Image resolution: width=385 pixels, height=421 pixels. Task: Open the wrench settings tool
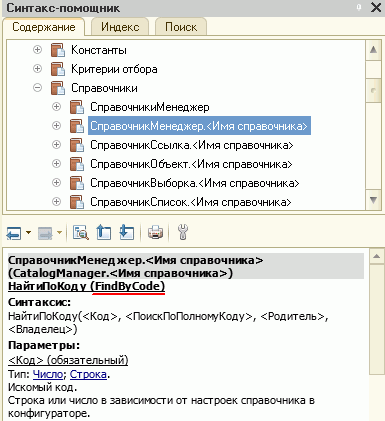(183, 232)
